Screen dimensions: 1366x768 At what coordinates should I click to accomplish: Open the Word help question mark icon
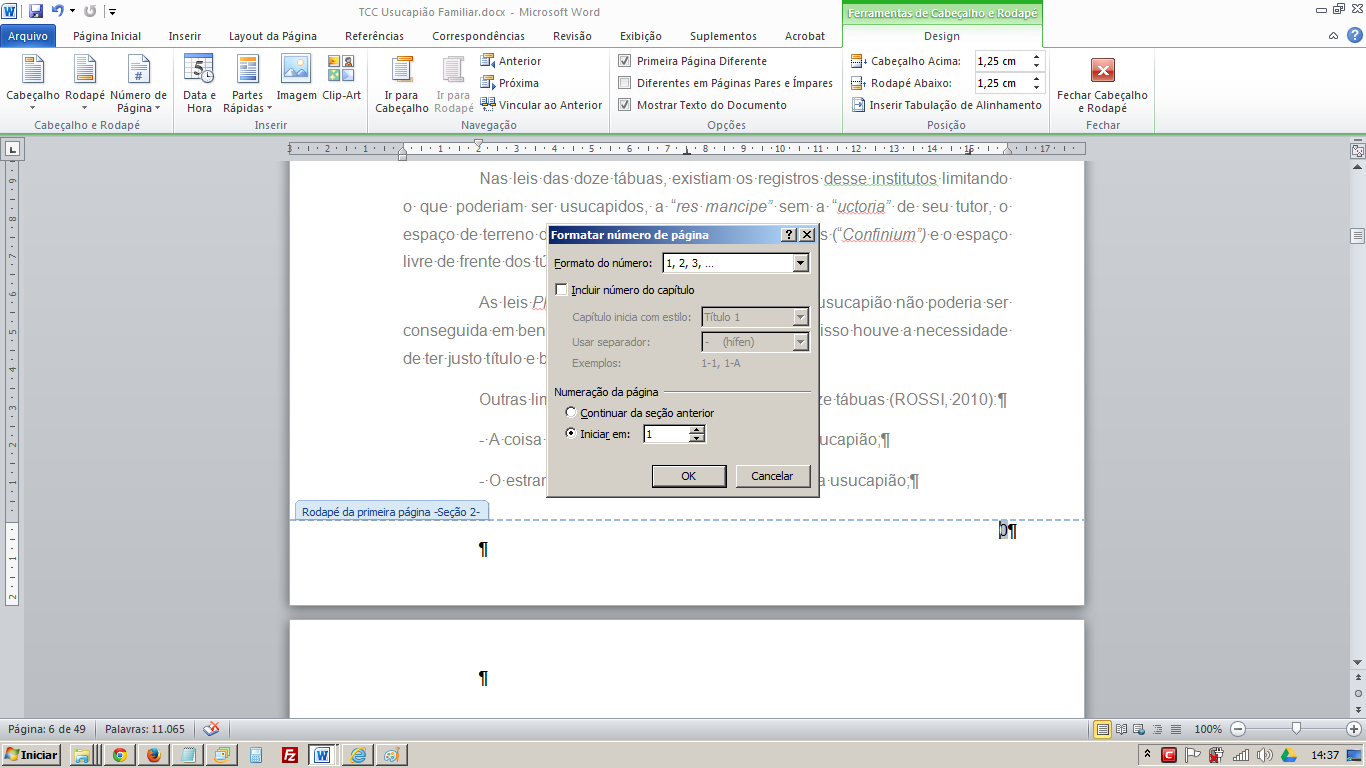[x=1352, y=36]
